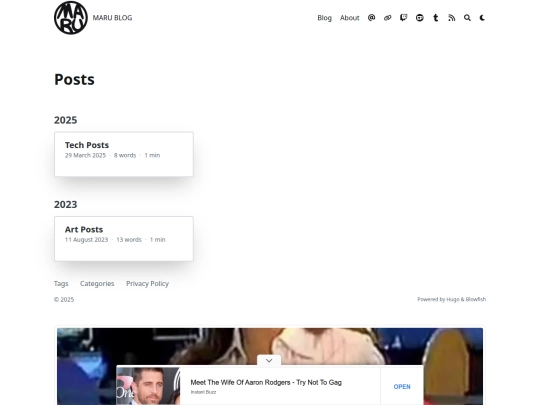This screenshot has height=405, width=540.
Task: Click the 'Powered by Hugo & Blowfish' text
Action: click(452, 299)
